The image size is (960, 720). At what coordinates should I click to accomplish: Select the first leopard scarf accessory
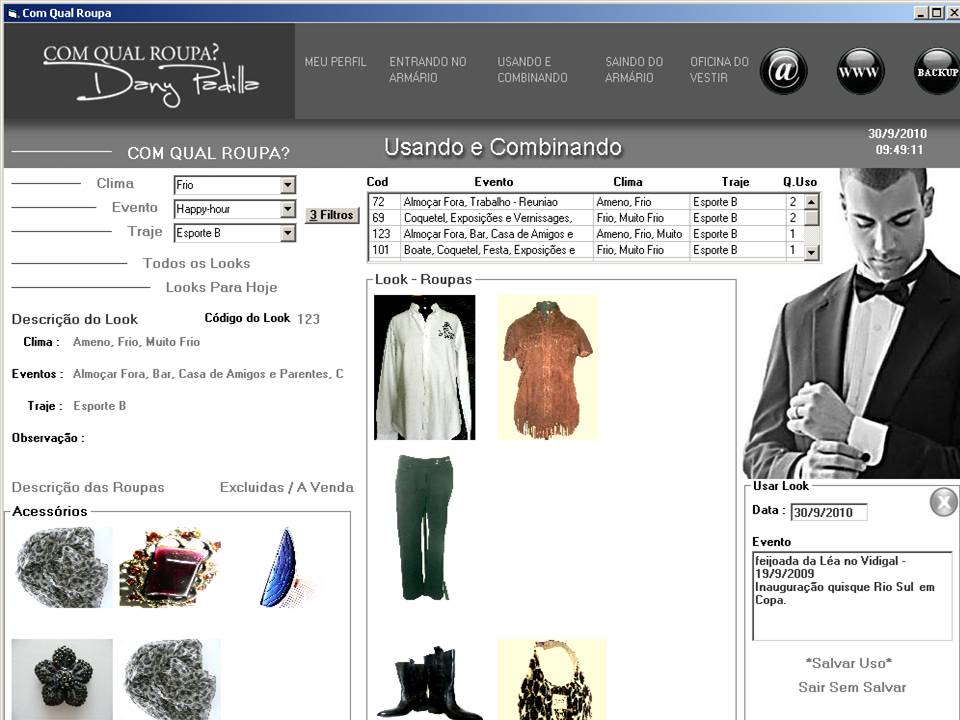[x=62, y=567]
